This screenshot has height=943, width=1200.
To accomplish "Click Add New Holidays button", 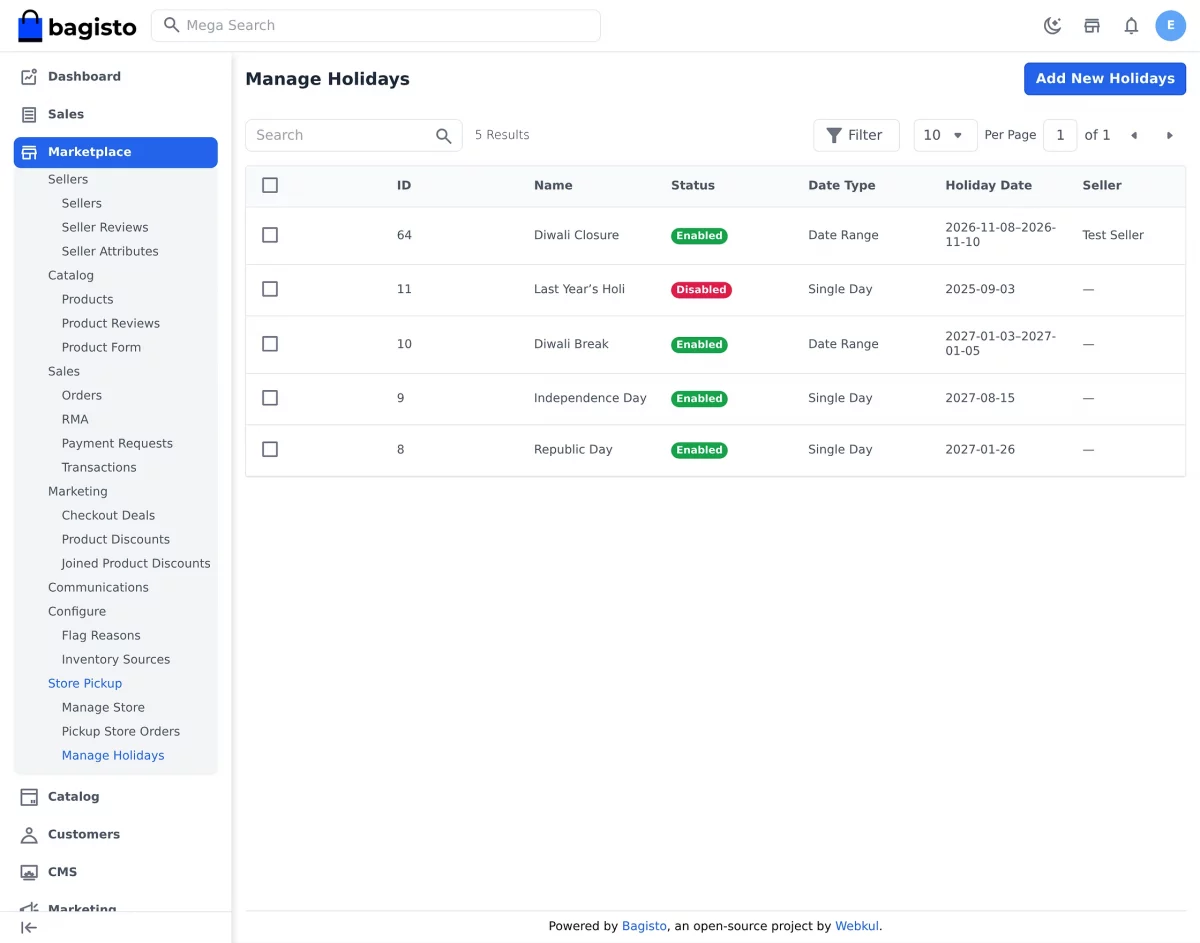I will pos(1105,79).
